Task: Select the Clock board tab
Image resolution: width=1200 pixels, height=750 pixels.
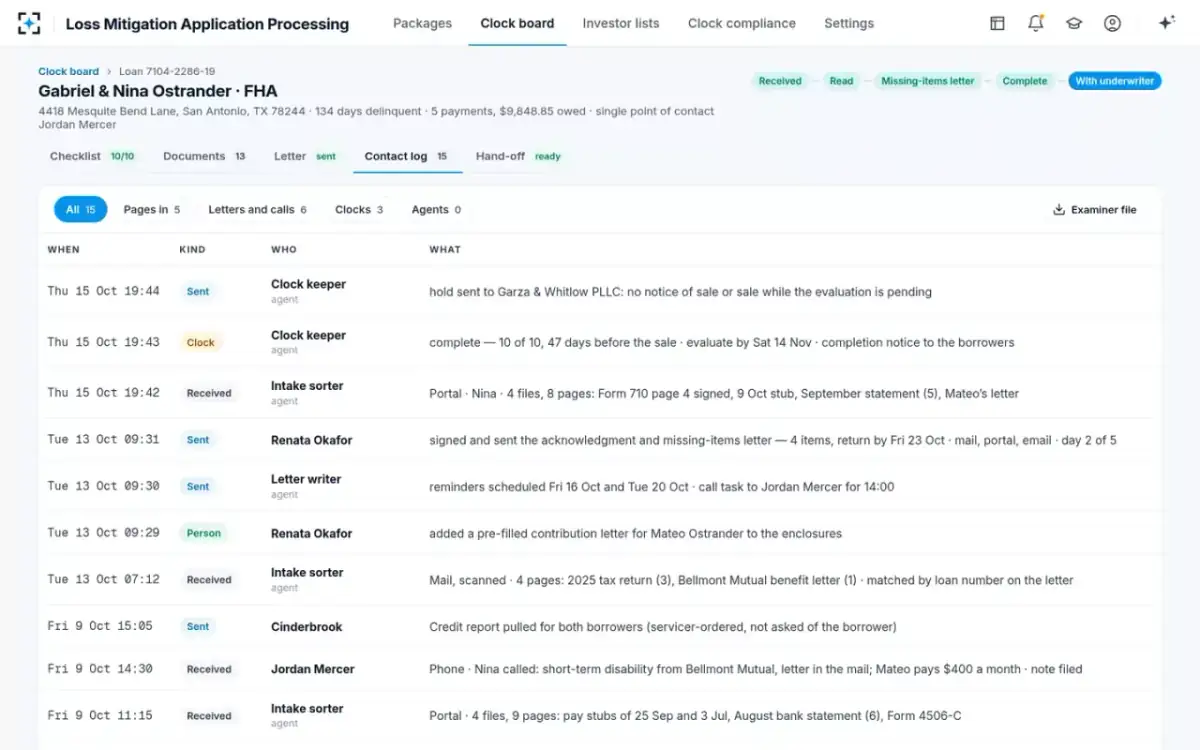Action: click(x=517, y=23)
